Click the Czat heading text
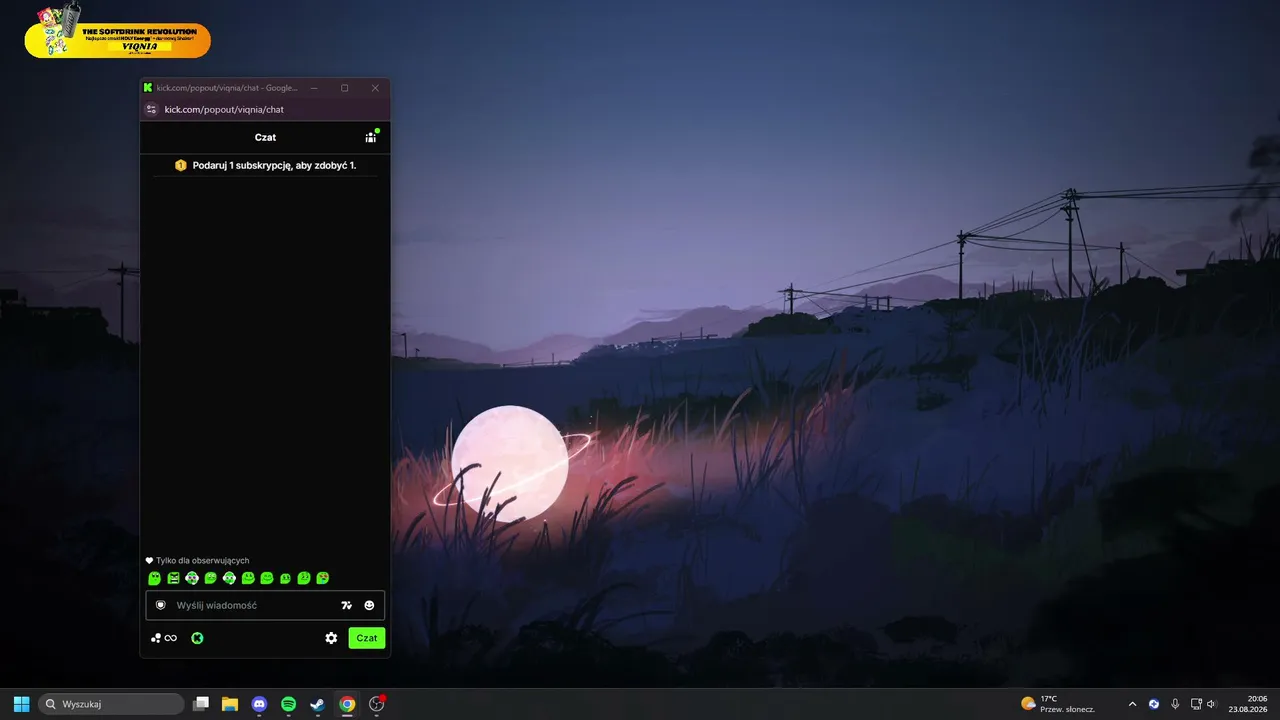Viewport: 1280px width, 720px height. click(265, 137)
